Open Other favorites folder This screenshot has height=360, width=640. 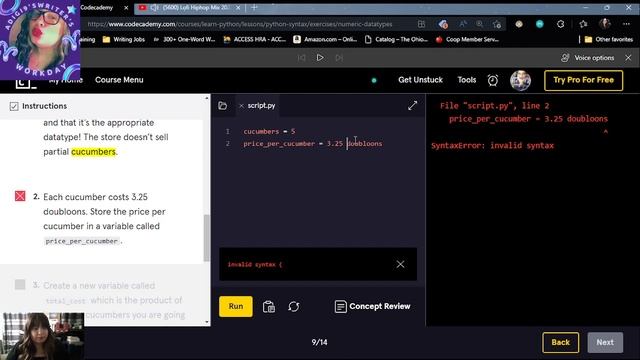[609, 40]
